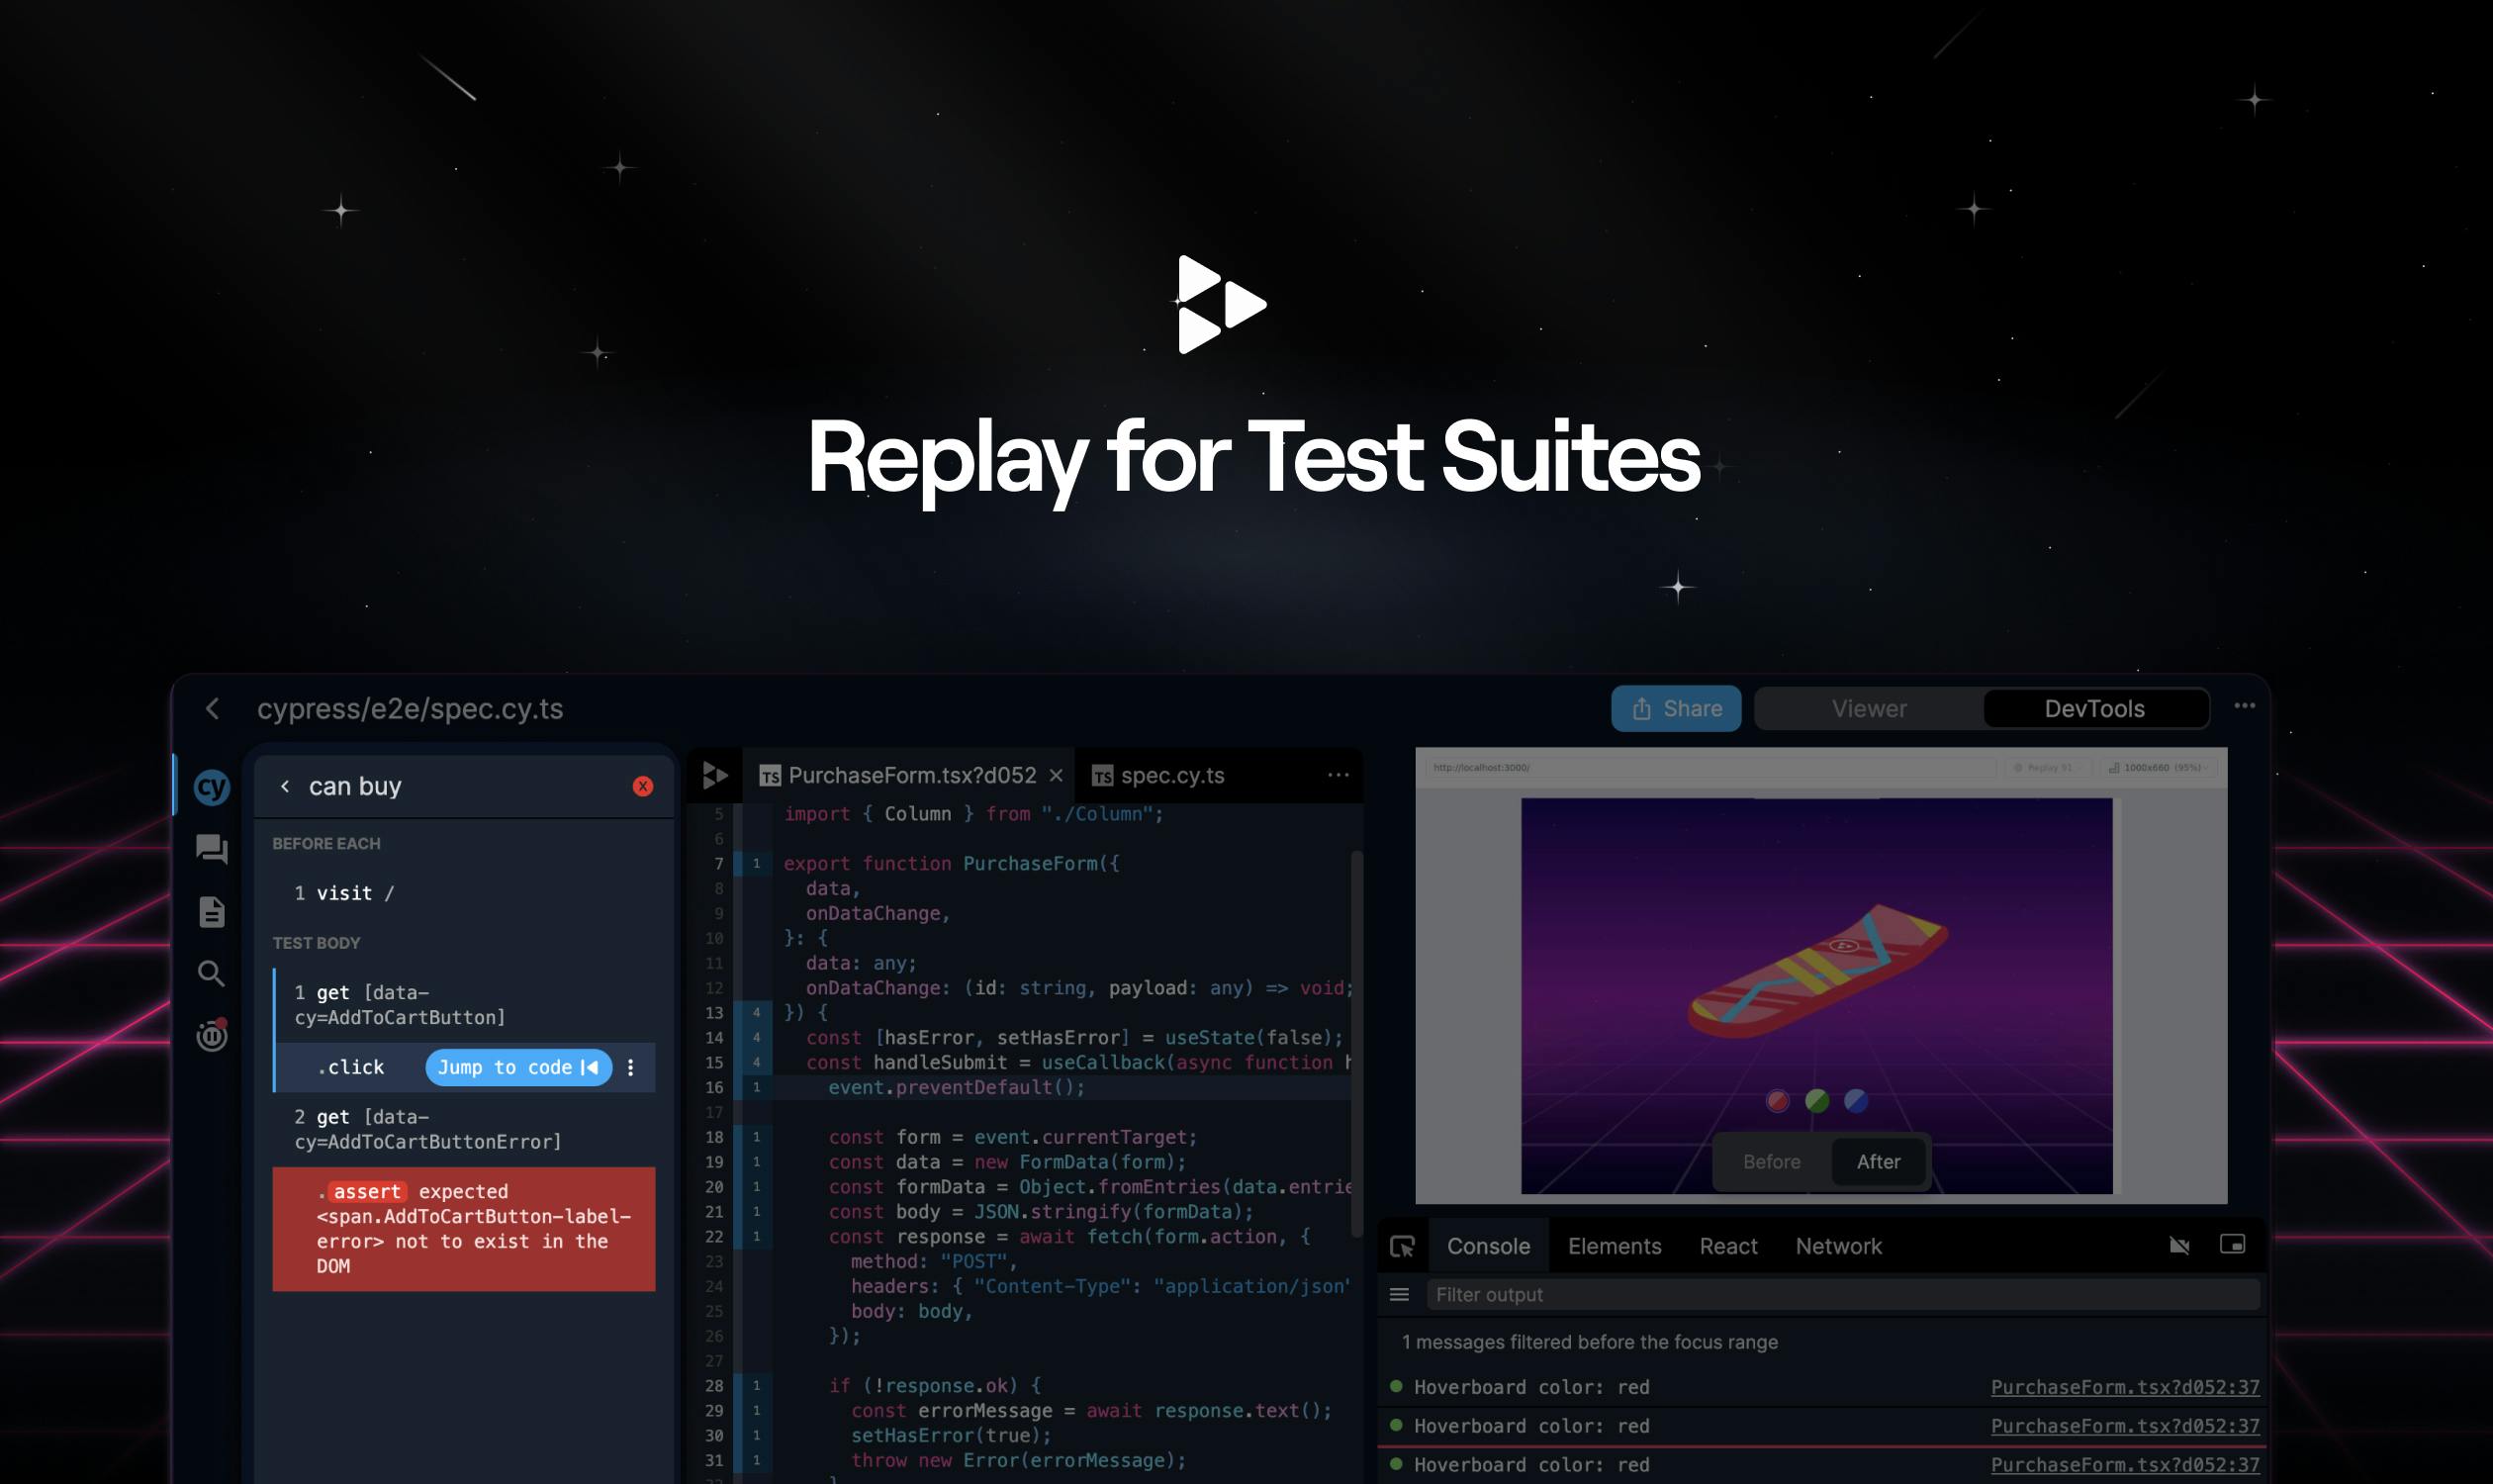Select the 'get [data-cy=AddToCartButton]' step
Viewport: 2493px width, 1484px height.
464,1005
